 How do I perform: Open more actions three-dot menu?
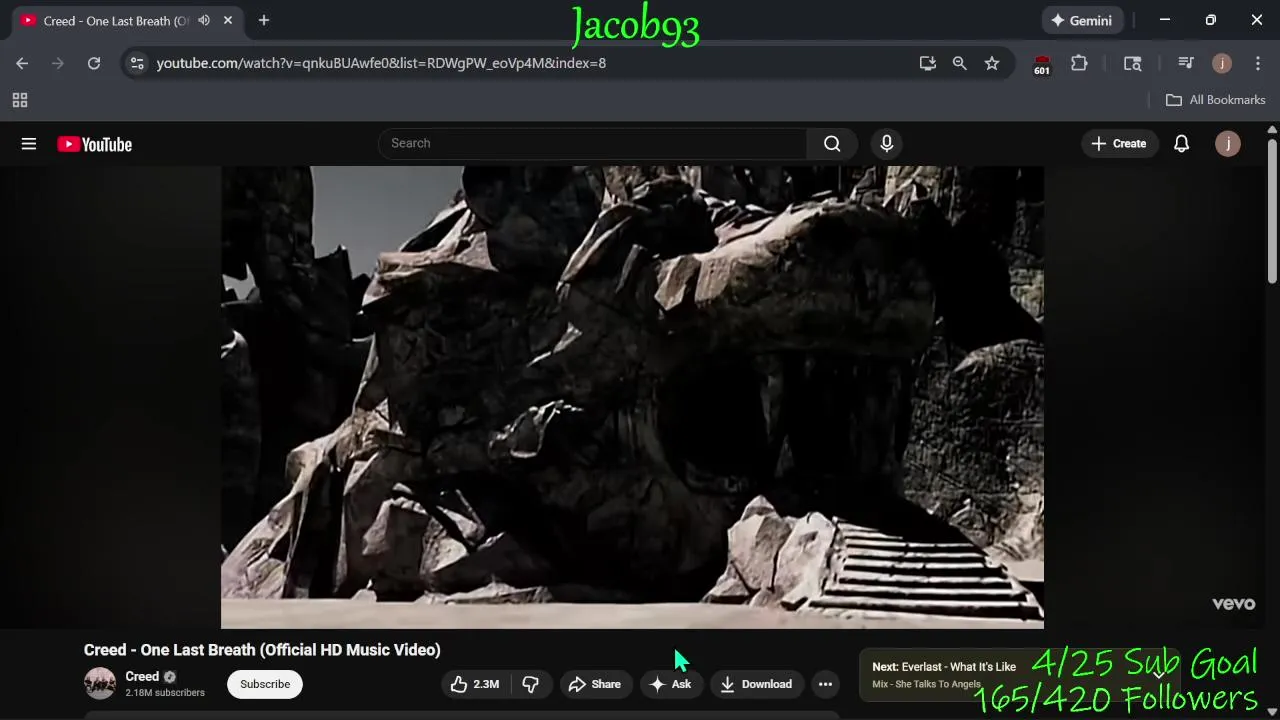coord(825,684)
